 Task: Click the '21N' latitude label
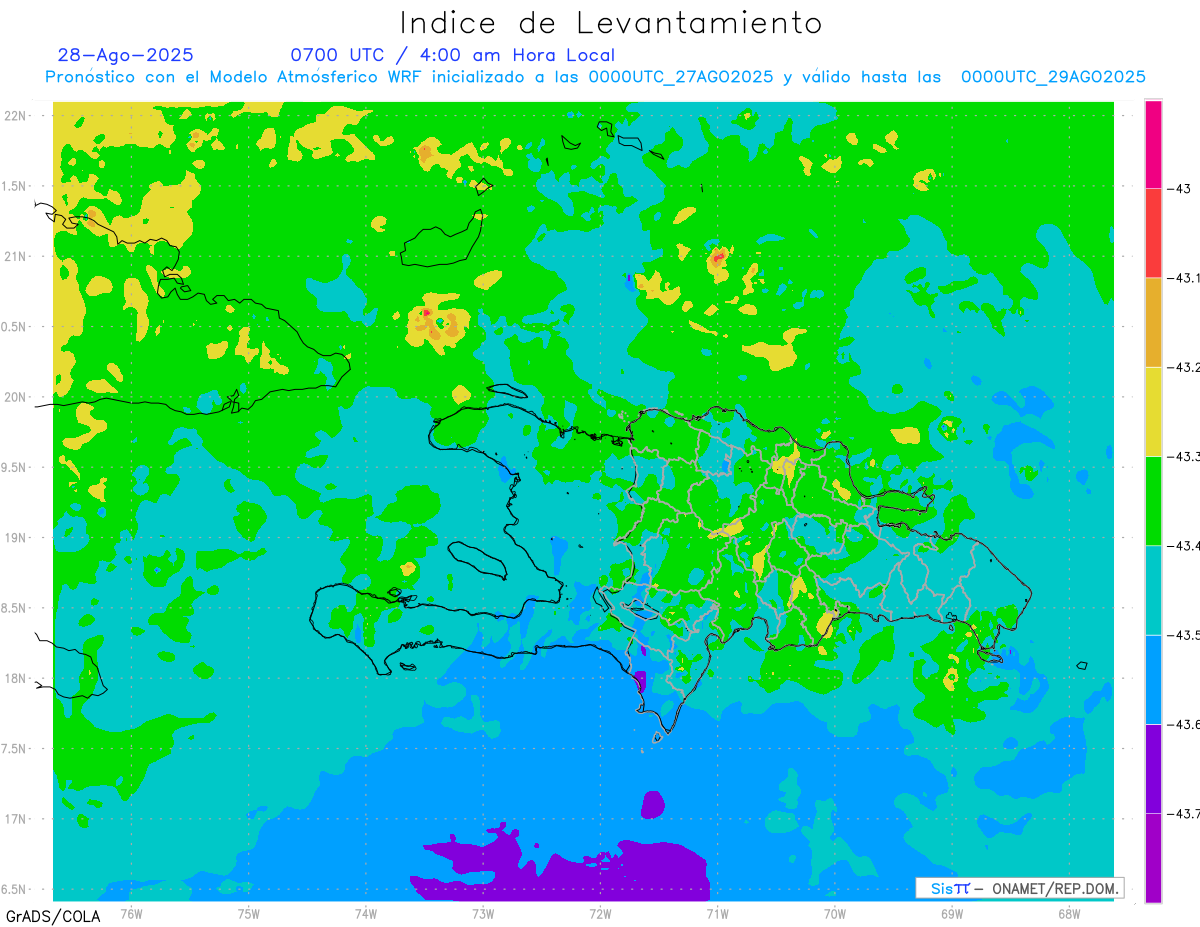[x=16, y=256]
